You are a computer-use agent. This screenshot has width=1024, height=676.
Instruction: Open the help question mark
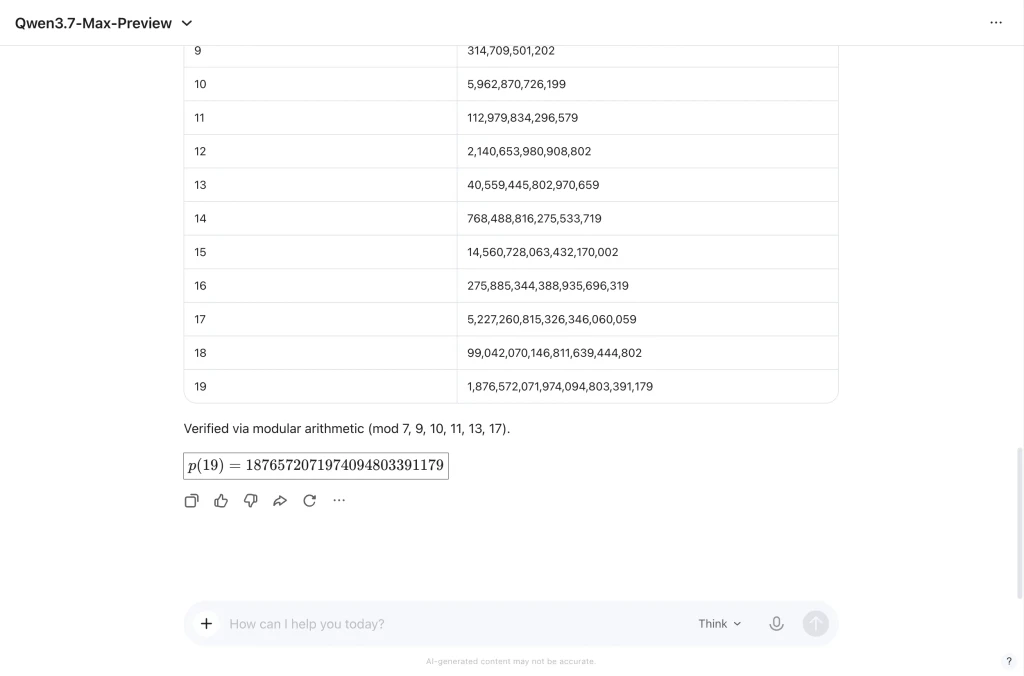pos(1008,661)
